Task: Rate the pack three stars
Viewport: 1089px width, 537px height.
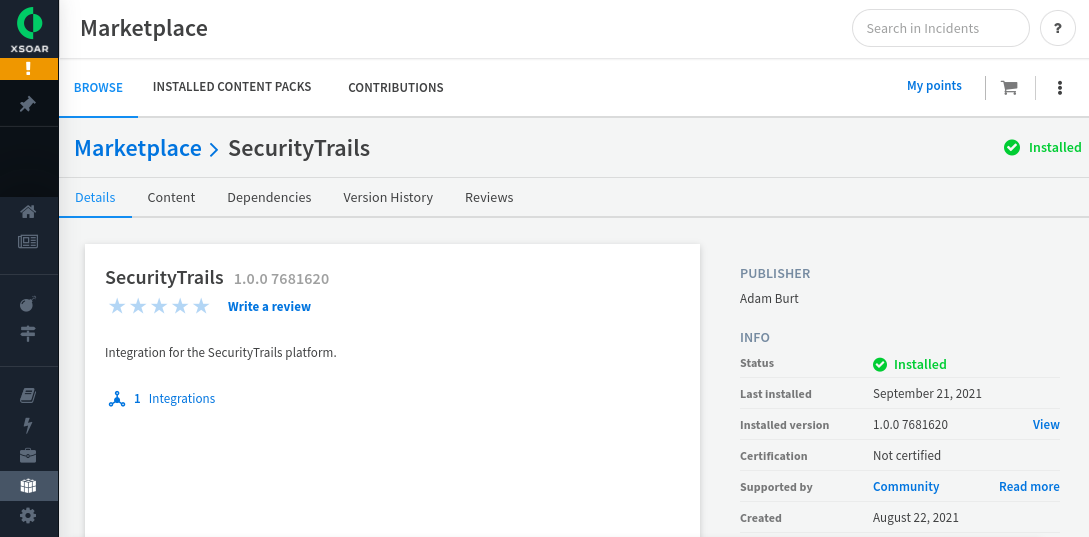Action: pos(159,306)
